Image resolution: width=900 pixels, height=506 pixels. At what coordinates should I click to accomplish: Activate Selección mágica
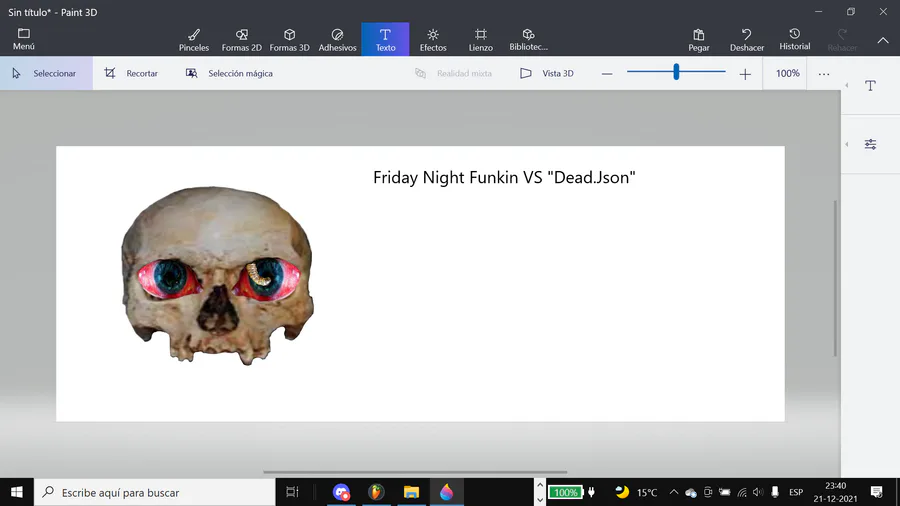[229, 73]
